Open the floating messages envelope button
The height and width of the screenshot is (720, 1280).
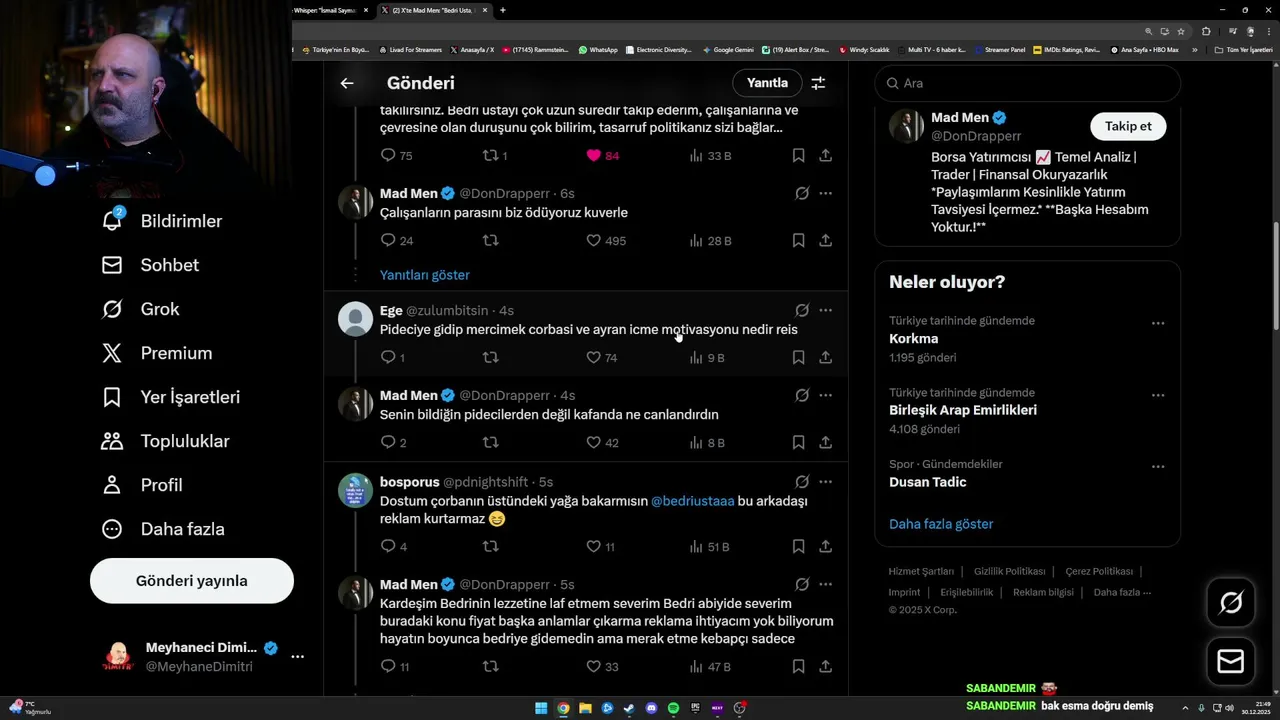click(1231, 662)
